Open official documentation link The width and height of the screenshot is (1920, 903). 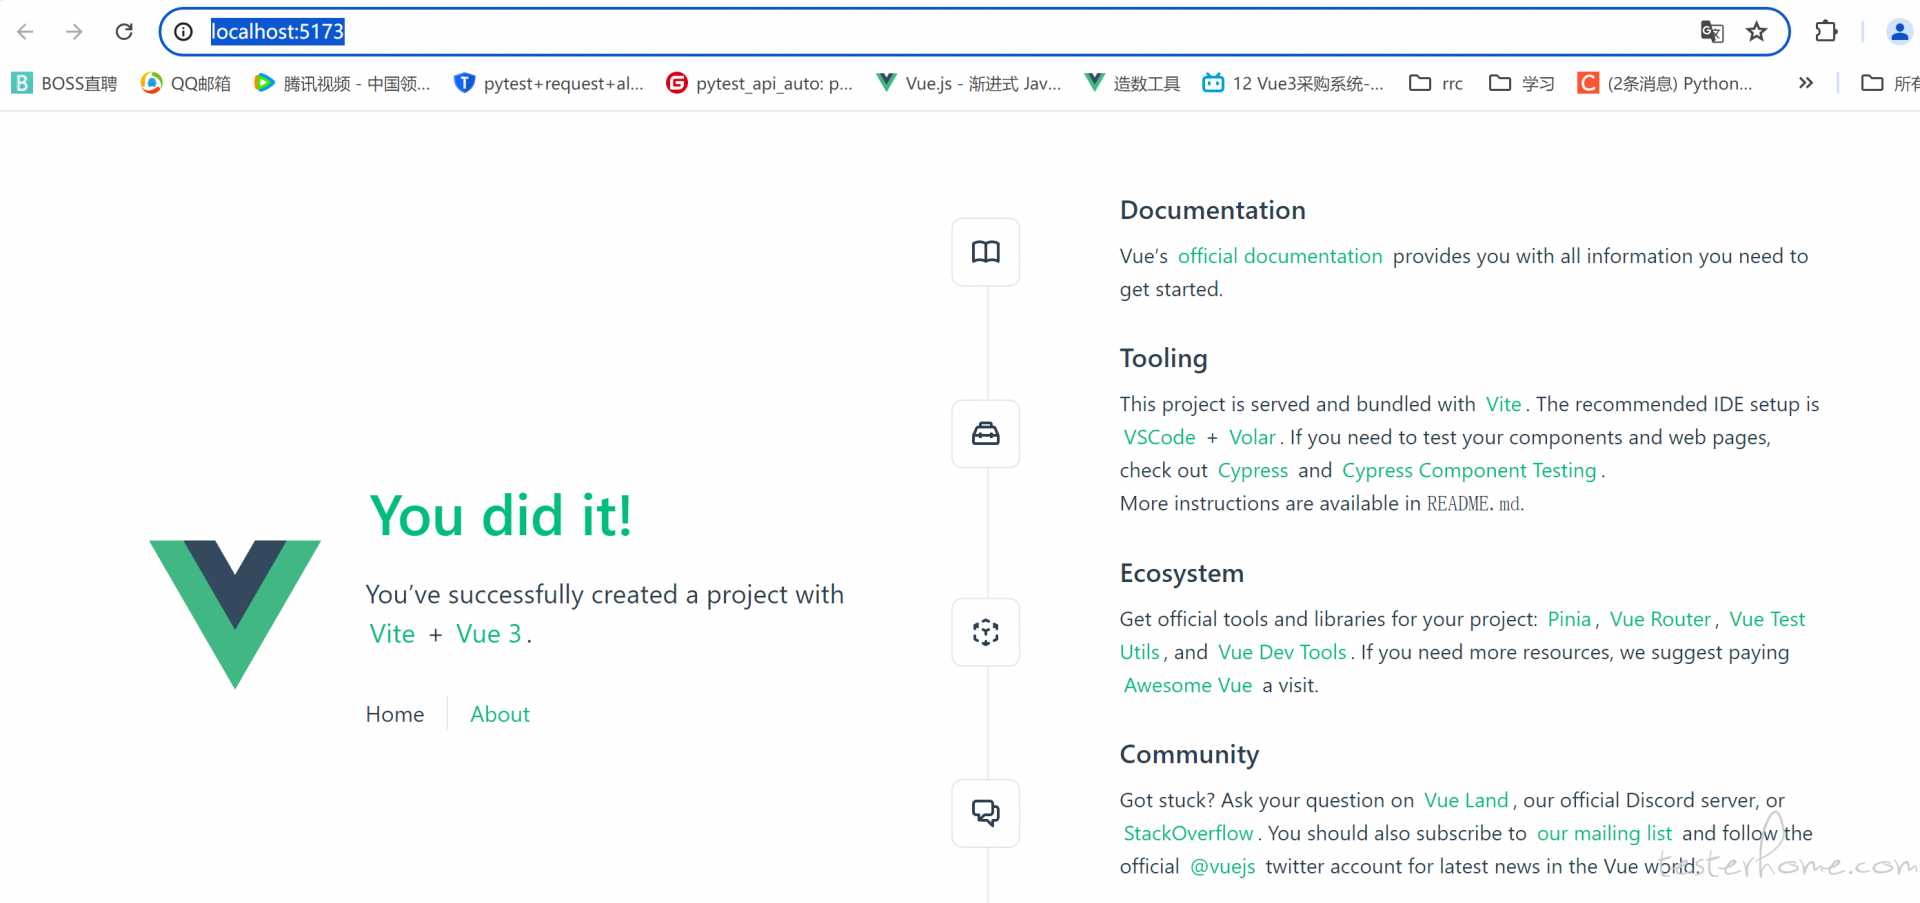1280,256
